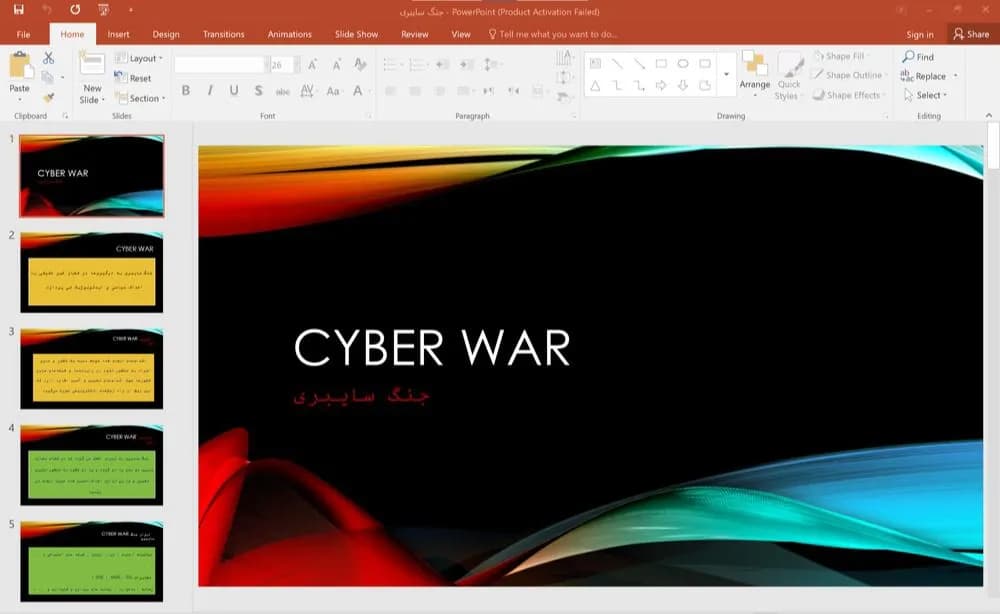Click the Reset slide button
The height and width of the screenshot is (614, 1000).
point(133,78)
